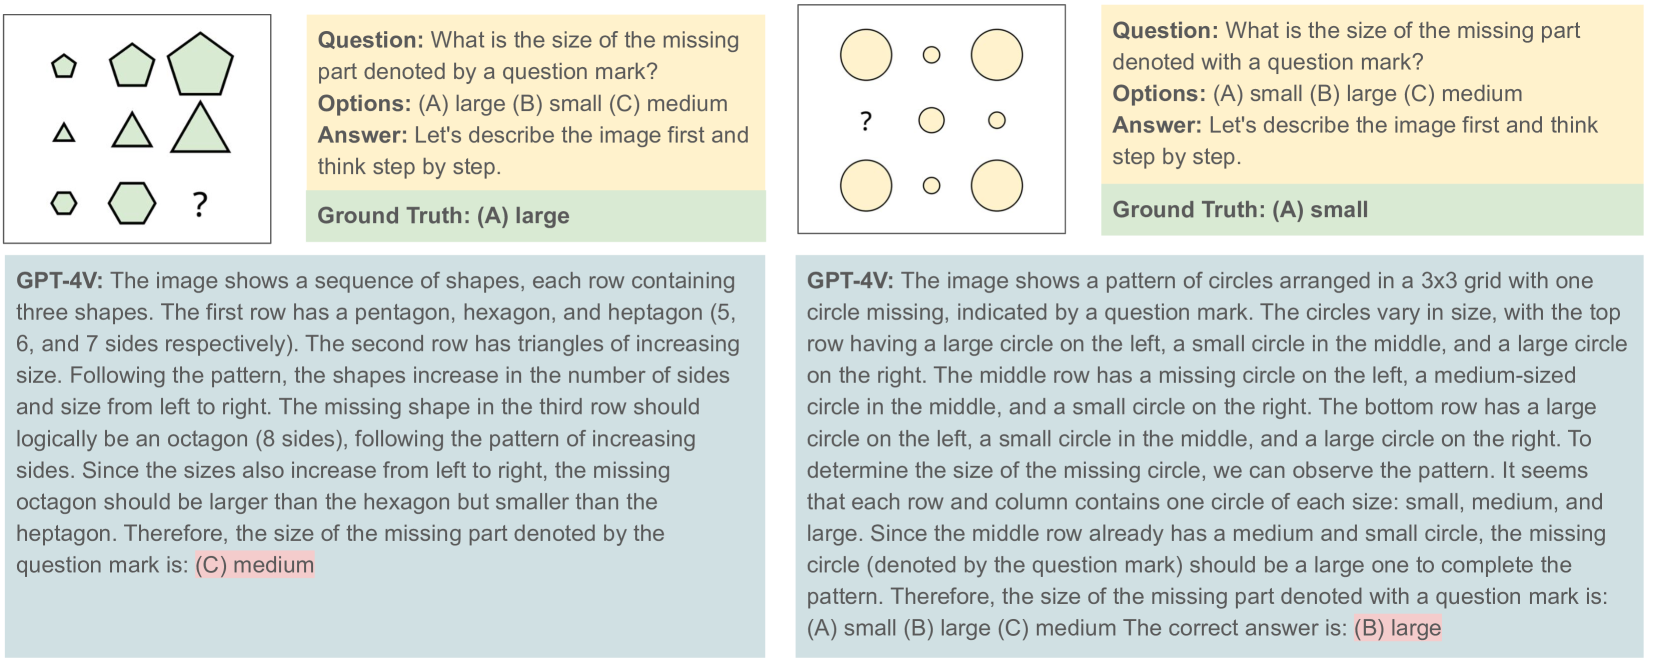Click the small circle in the middle row
Image resolution: width=1661 pixels, height=664 pixels.
(x=996, y=121)
